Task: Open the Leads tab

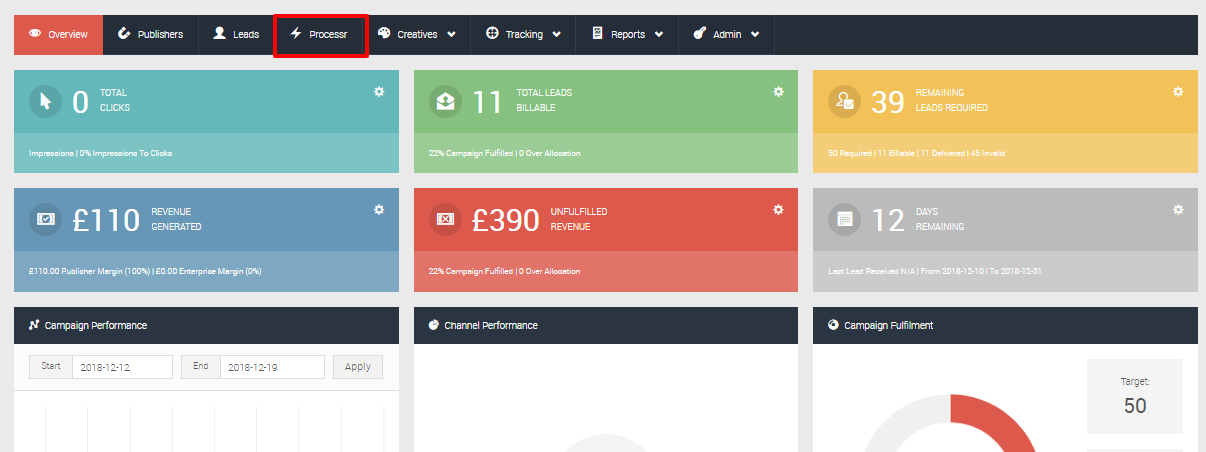Action: (236, 34)
